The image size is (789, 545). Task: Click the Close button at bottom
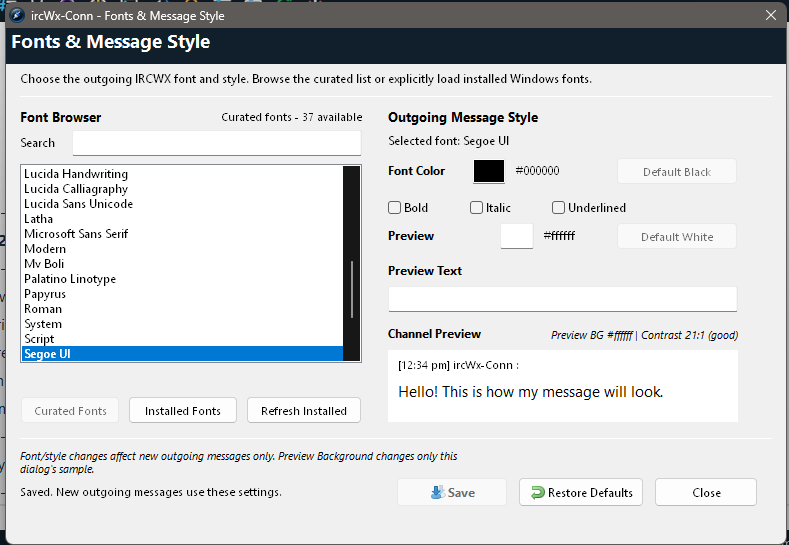pos(706,492)
